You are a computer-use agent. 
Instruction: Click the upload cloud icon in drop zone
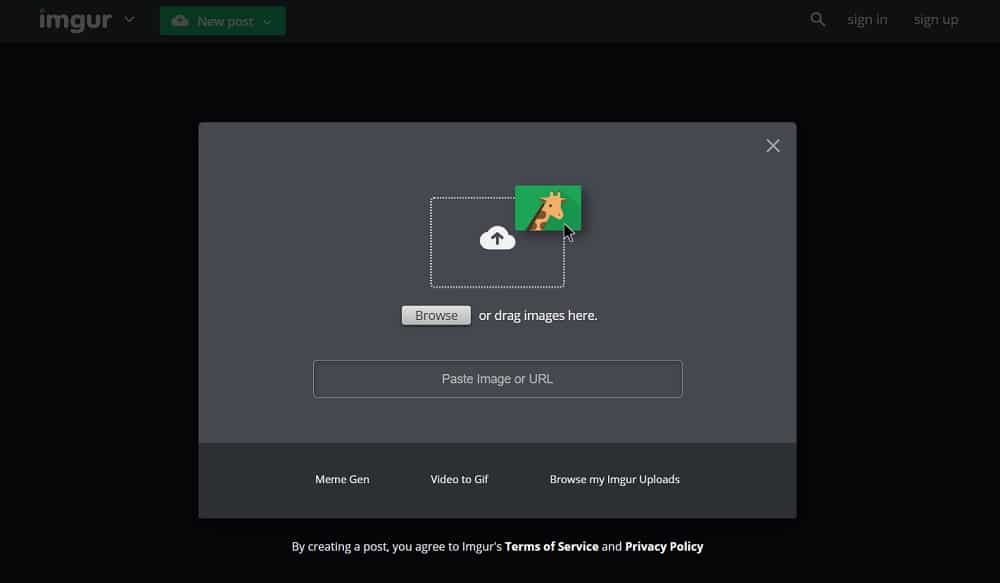497,238
